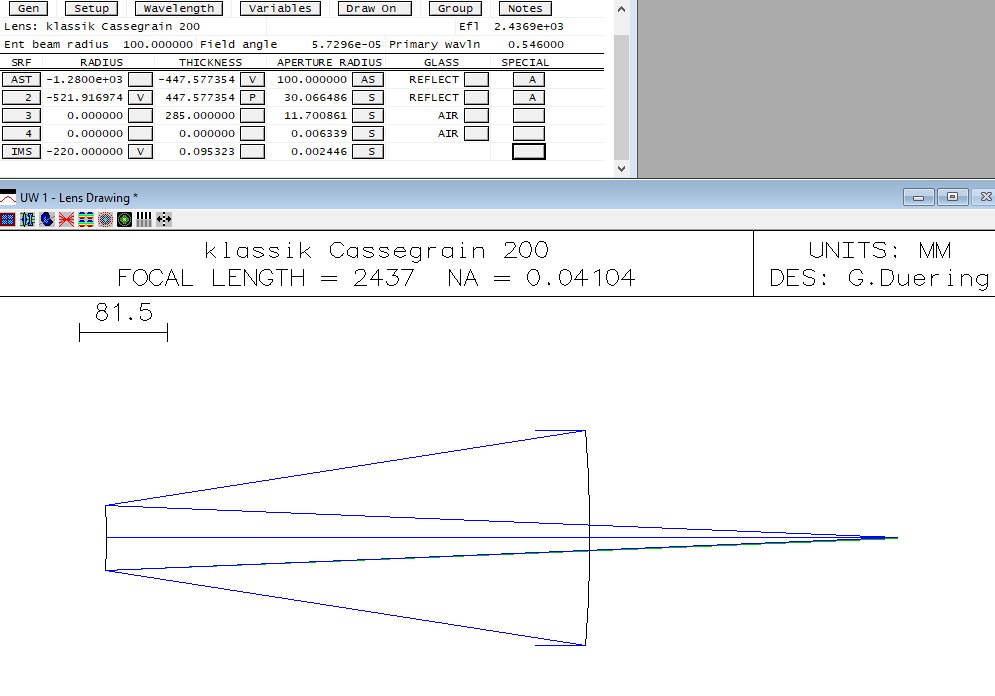
Task: Edit the AST thickness -447.577354 cell
Action: click(x=196, y=79)
